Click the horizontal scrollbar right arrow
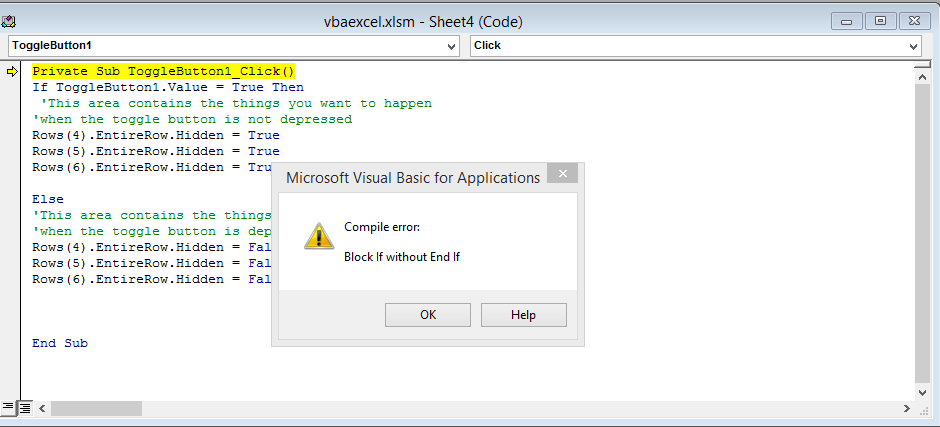940x427 pixels. [x=906, y=408]
